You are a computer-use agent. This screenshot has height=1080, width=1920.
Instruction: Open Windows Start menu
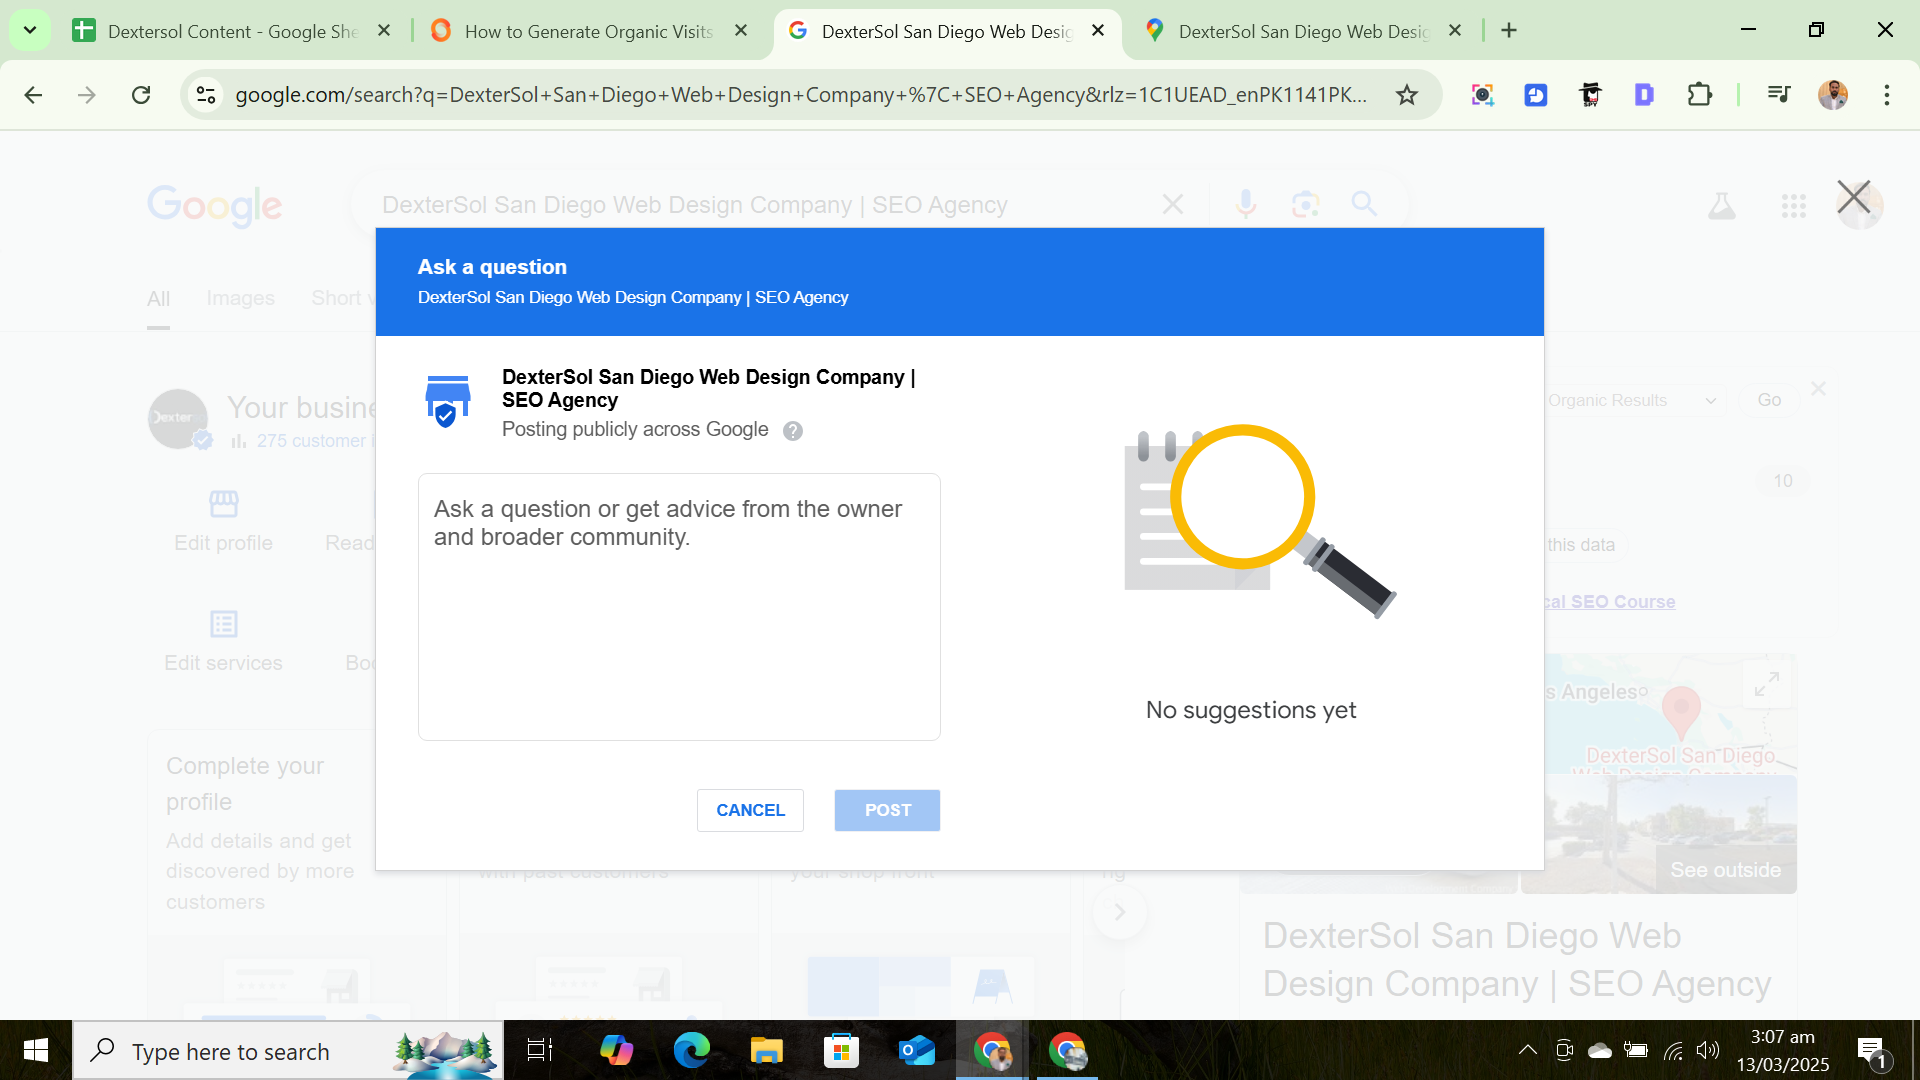36,1050
